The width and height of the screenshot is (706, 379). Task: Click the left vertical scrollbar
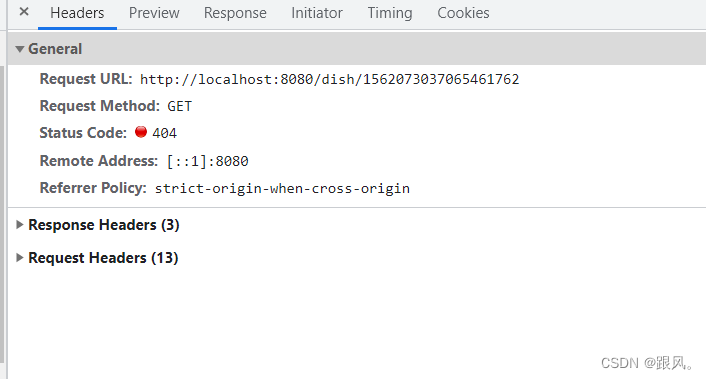2,214
